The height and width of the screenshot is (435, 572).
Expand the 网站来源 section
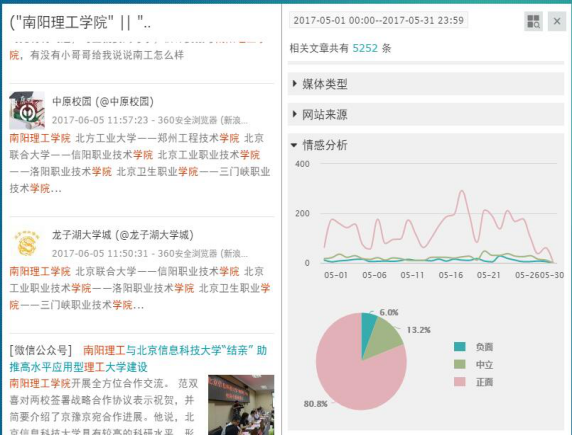[x=425, y=115]
